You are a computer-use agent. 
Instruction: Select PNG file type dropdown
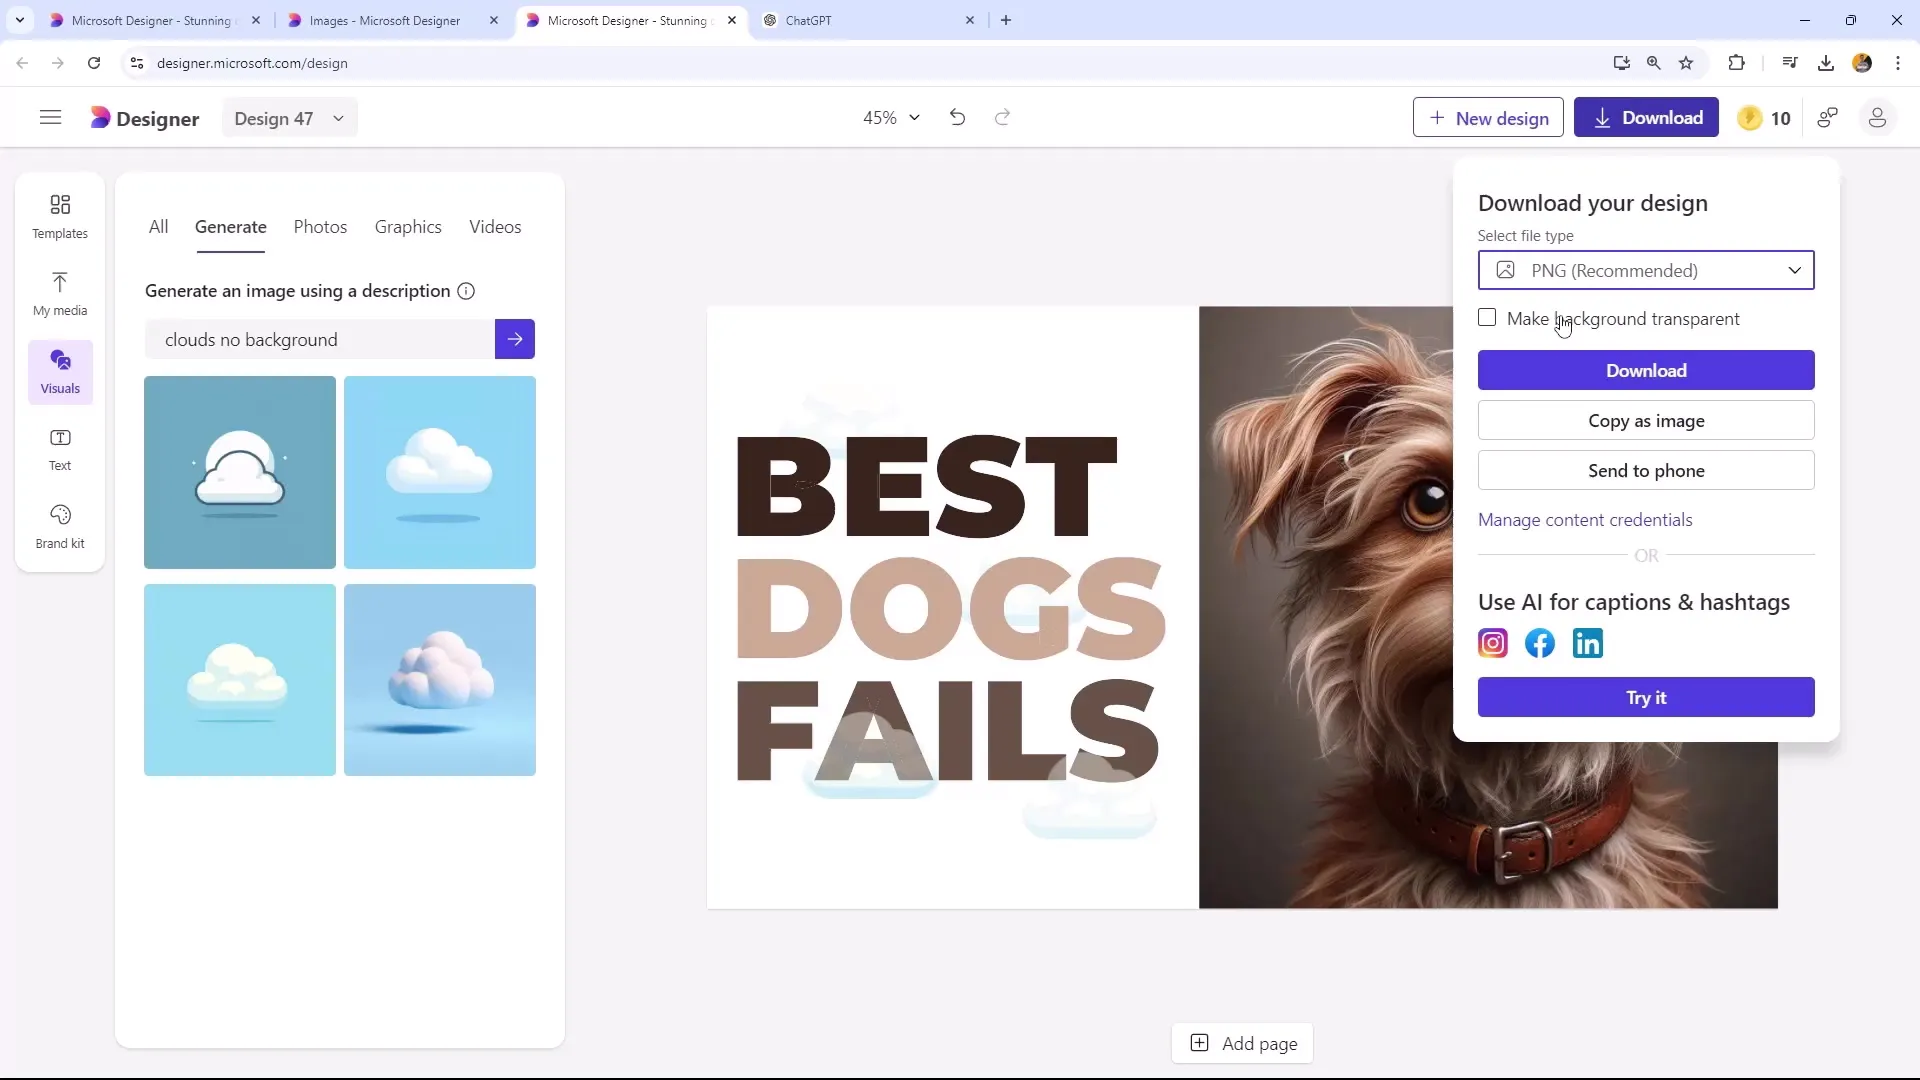pyautogui.click(x=1648, y=270)
